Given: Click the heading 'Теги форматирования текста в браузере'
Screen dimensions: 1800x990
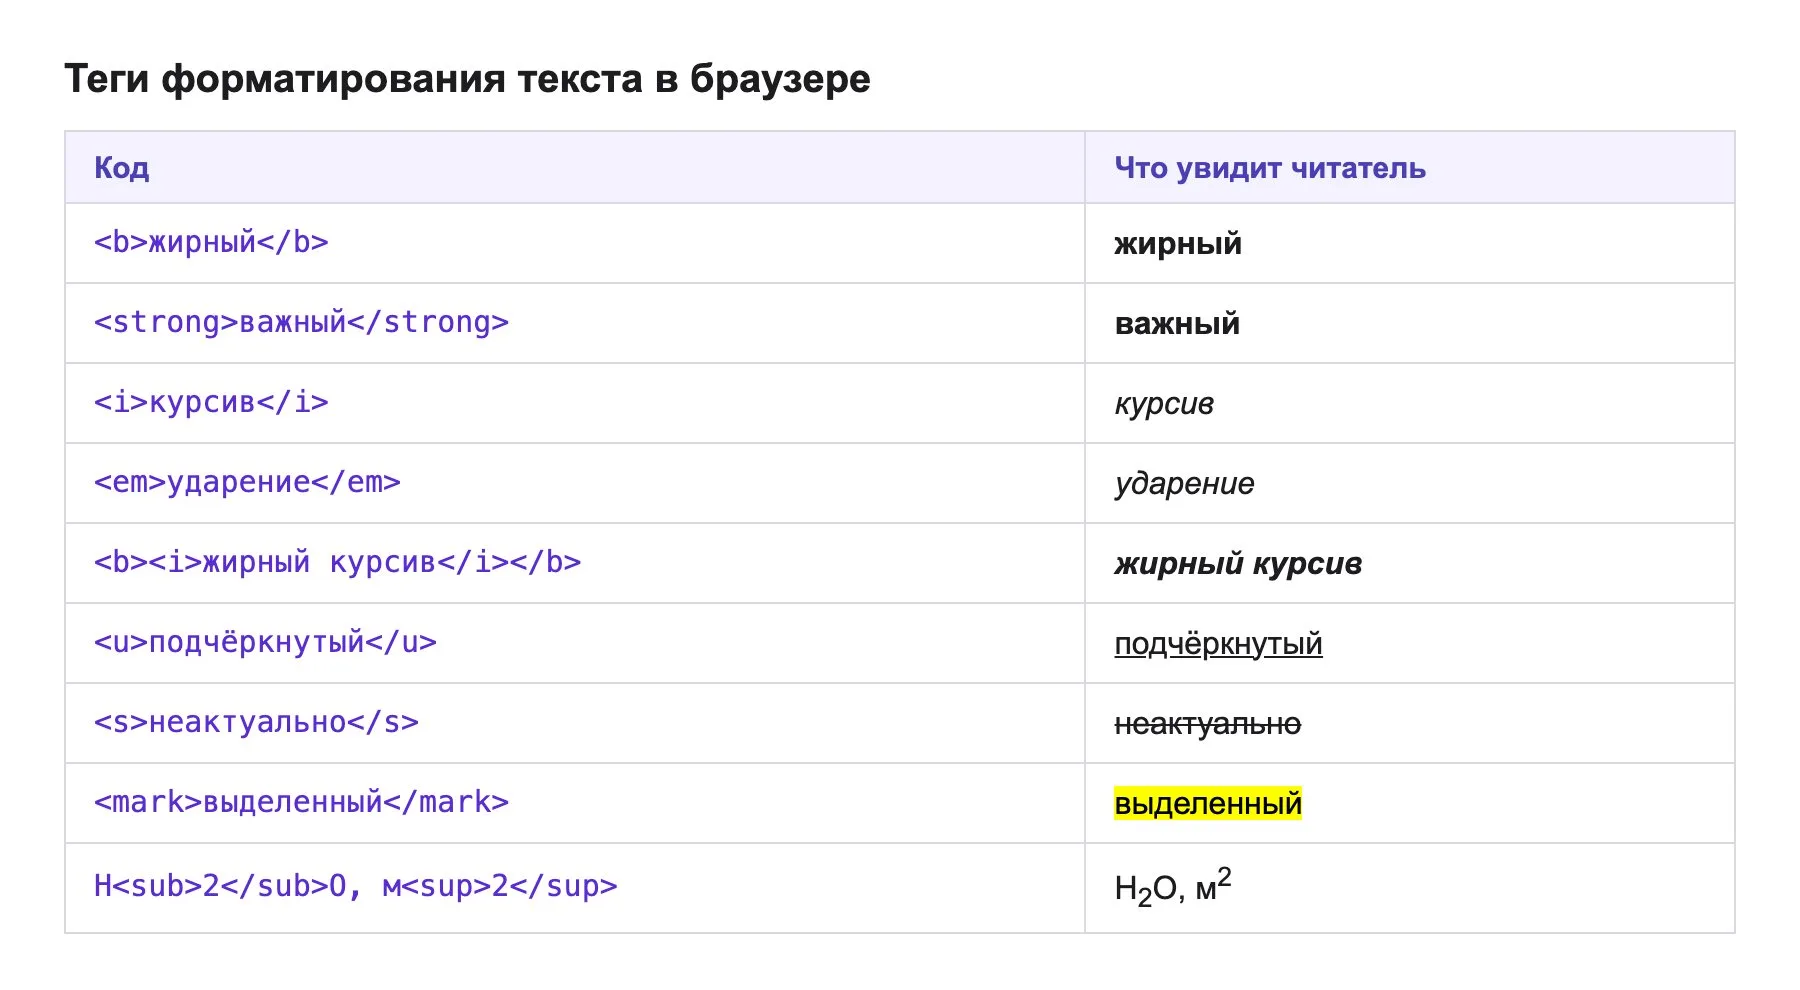Looking at the screenshot, I should 467,79.
